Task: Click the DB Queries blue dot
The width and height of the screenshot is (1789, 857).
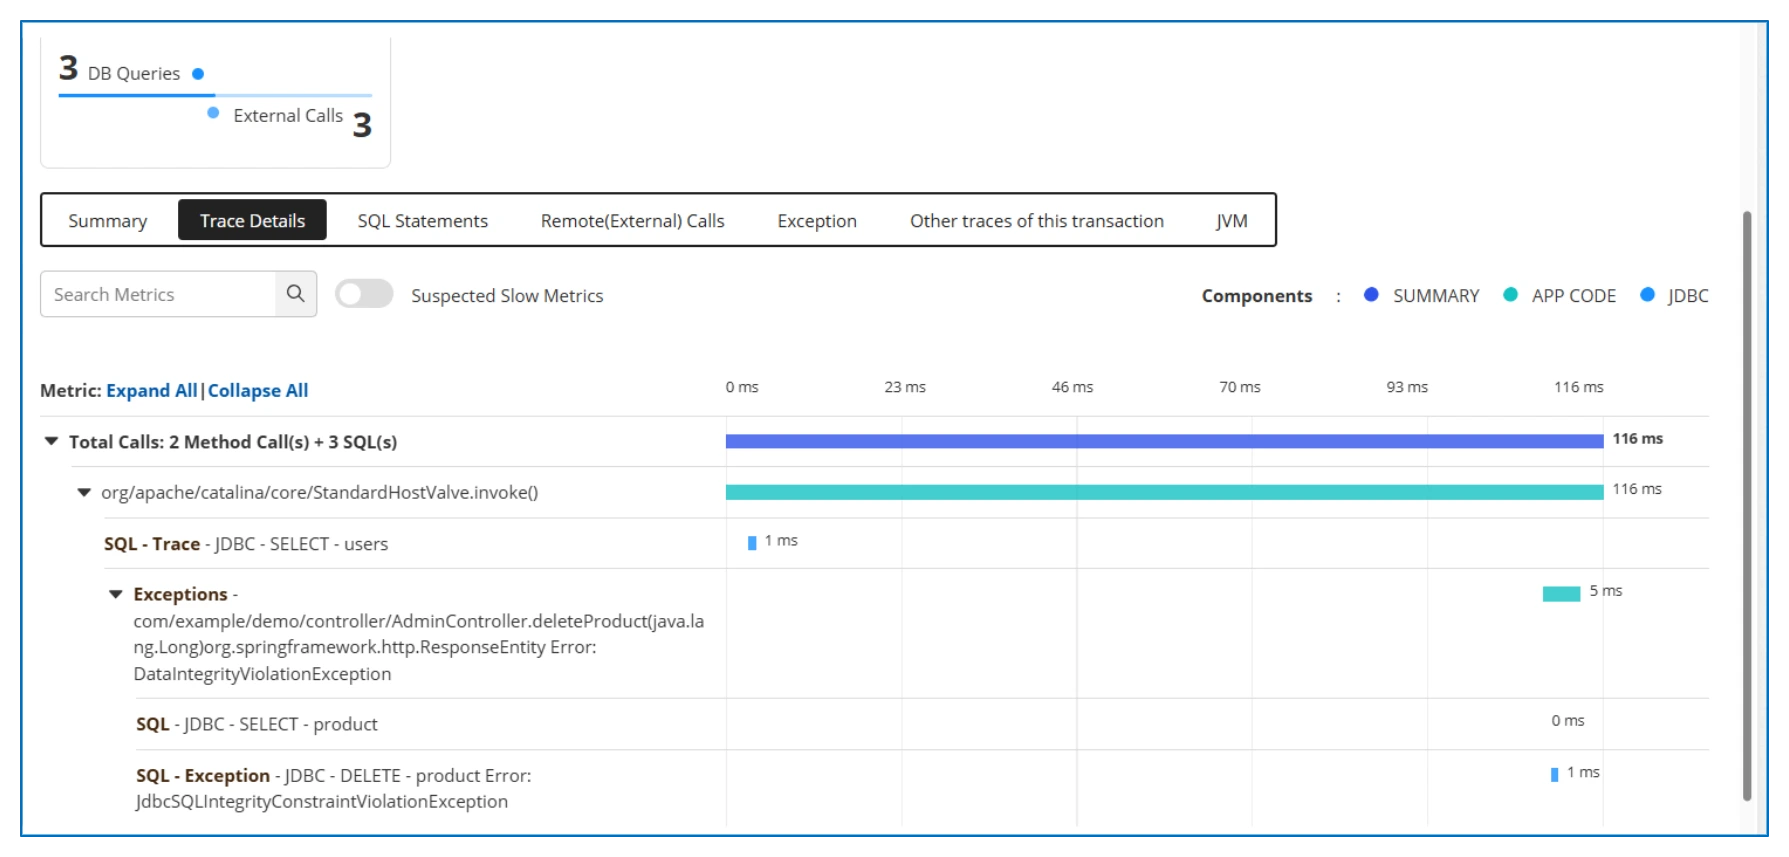Action: tap(198, 74)
